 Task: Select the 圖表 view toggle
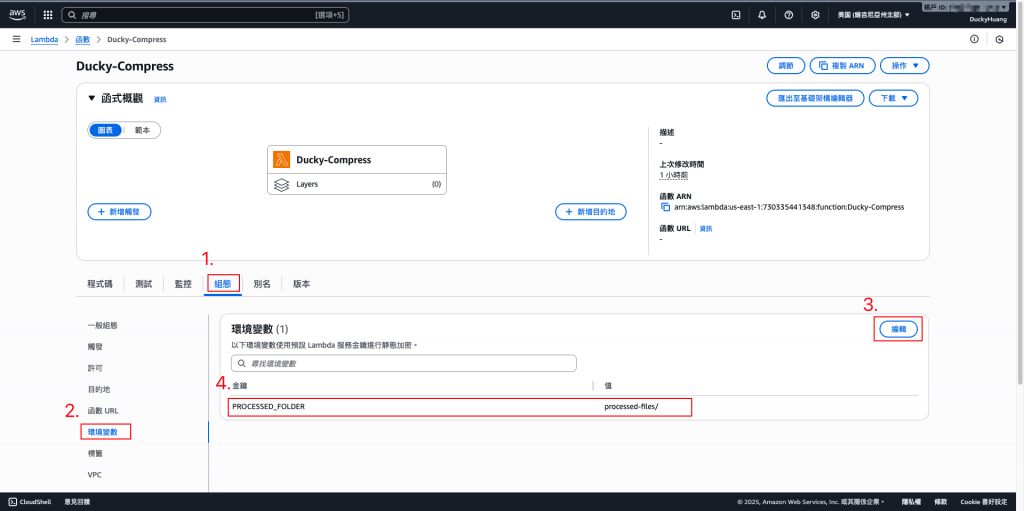click(x=105, y=130)
